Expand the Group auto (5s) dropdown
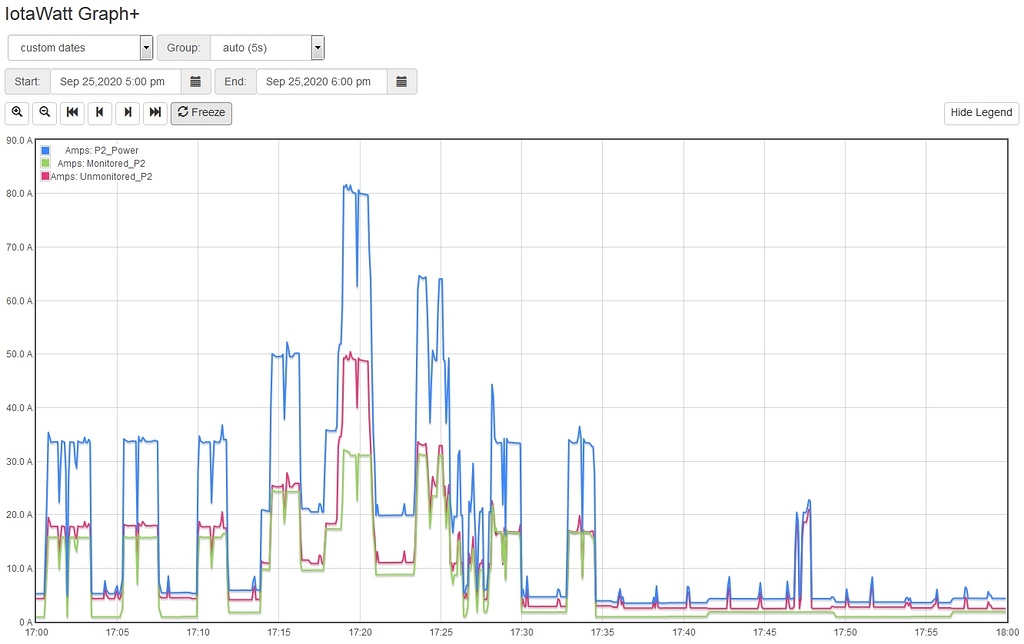 [x=268, y=48]
